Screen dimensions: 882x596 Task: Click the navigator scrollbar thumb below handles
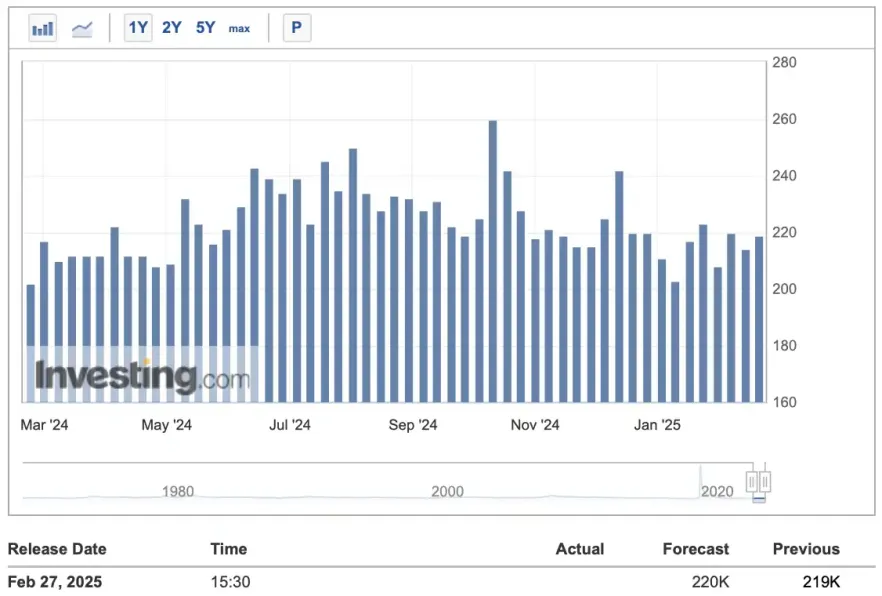click(x=759, y=498)
